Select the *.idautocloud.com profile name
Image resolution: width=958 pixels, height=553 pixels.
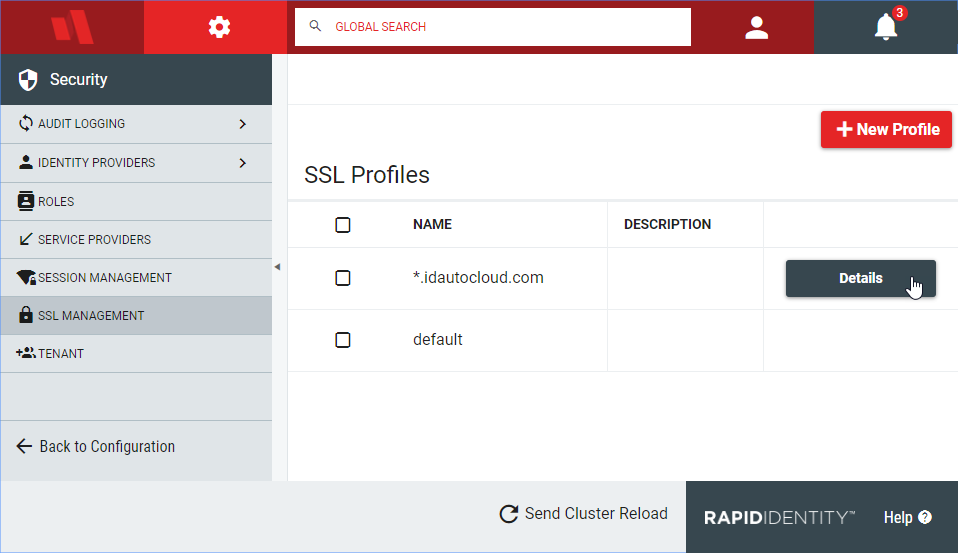(x=478, y=277)
